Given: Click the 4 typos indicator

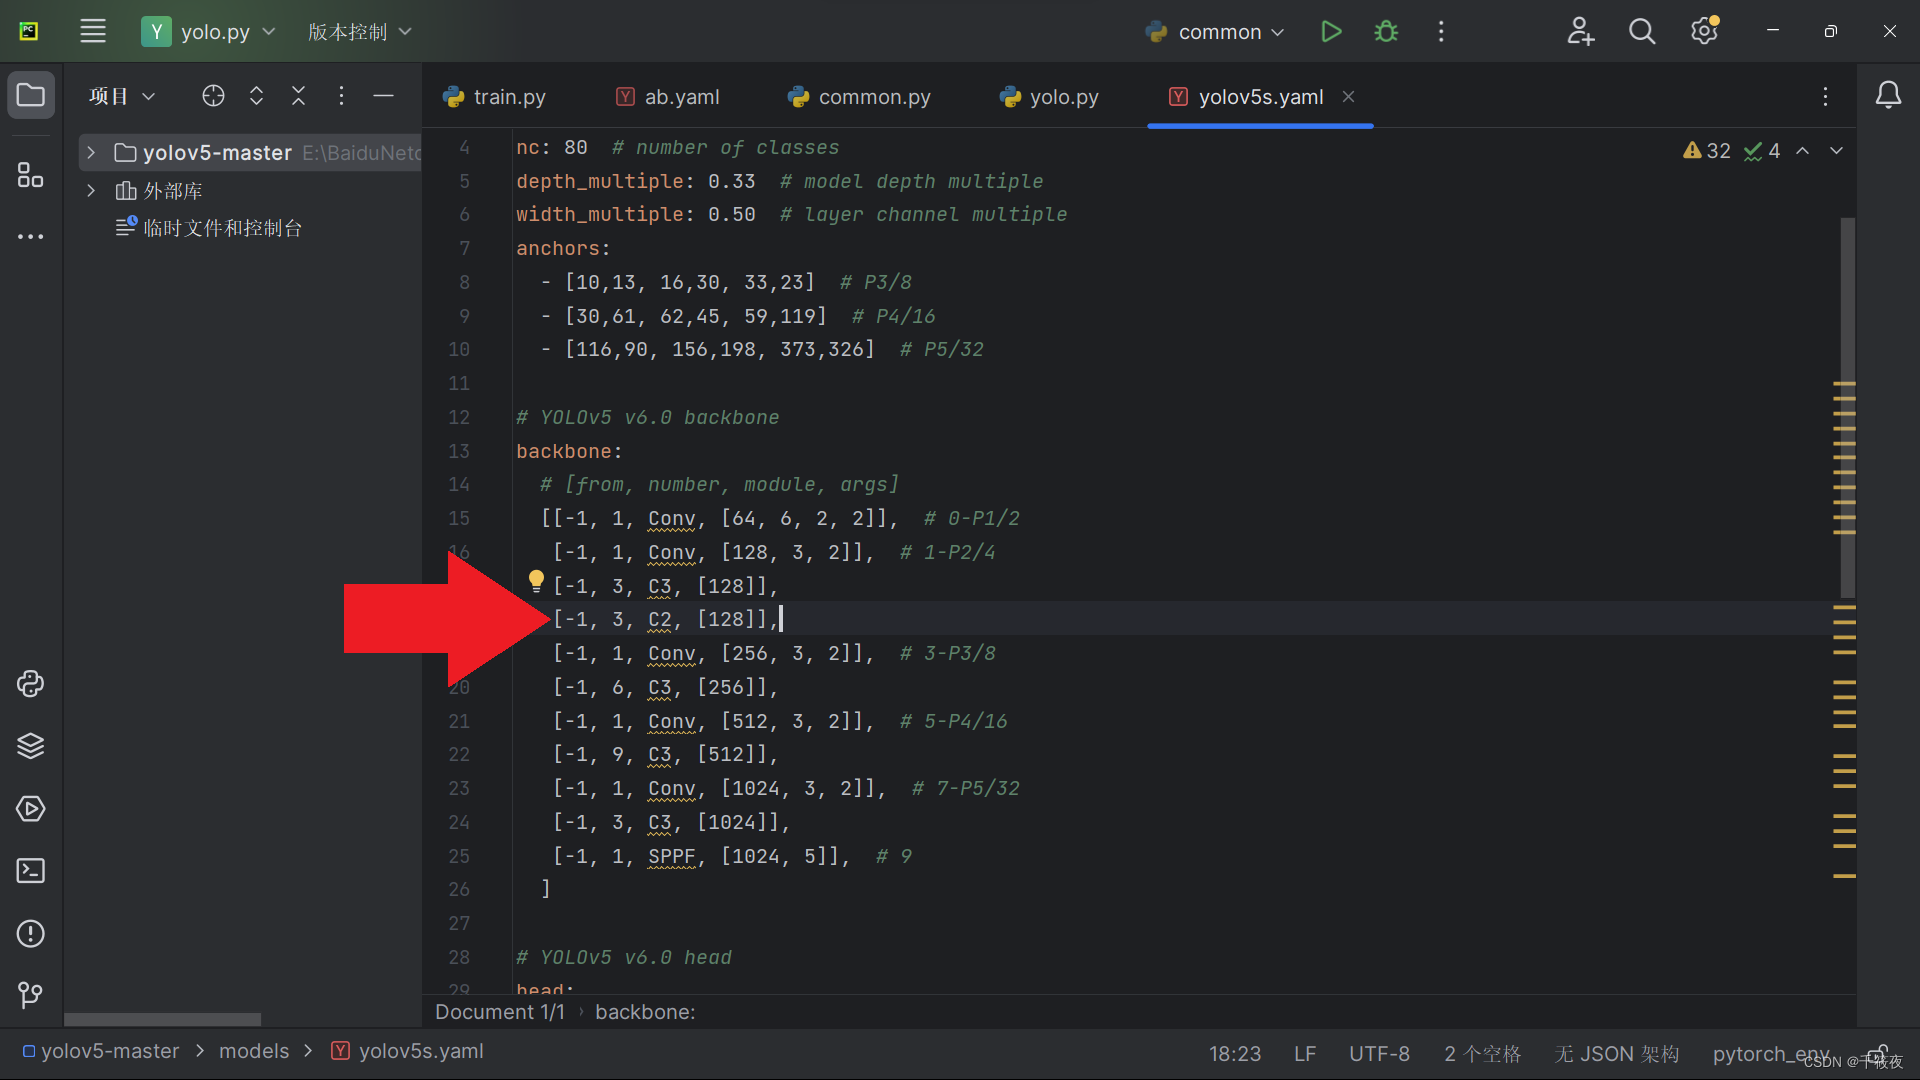Looking at the screenshot, I should click(x=1762, y=151).
